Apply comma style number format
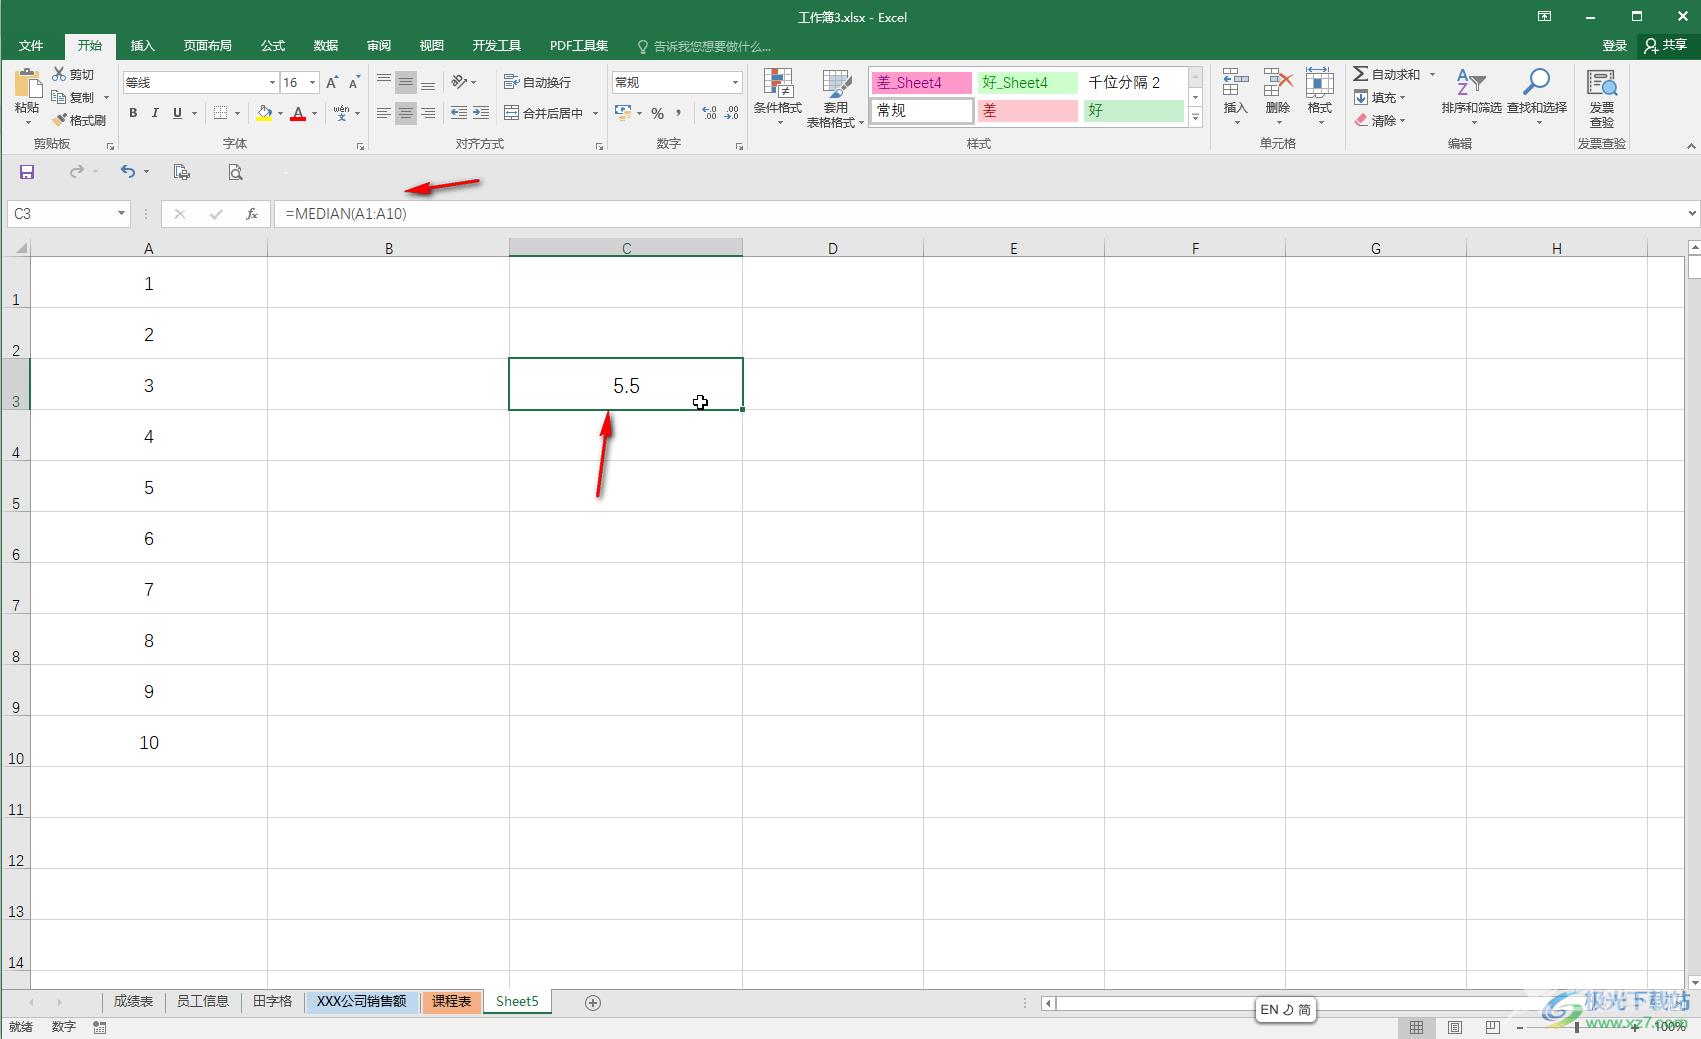This screenshot has height=1039, width=1701. click(x=679, y=113)
